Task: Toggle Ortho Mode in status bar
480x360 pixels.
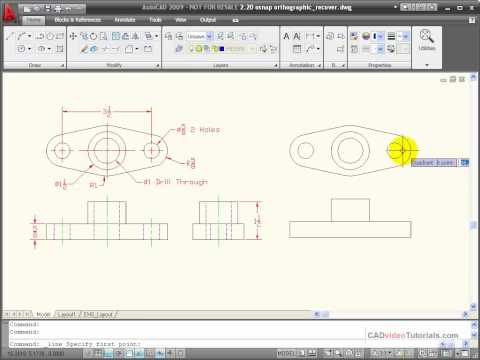Action: 109,353
